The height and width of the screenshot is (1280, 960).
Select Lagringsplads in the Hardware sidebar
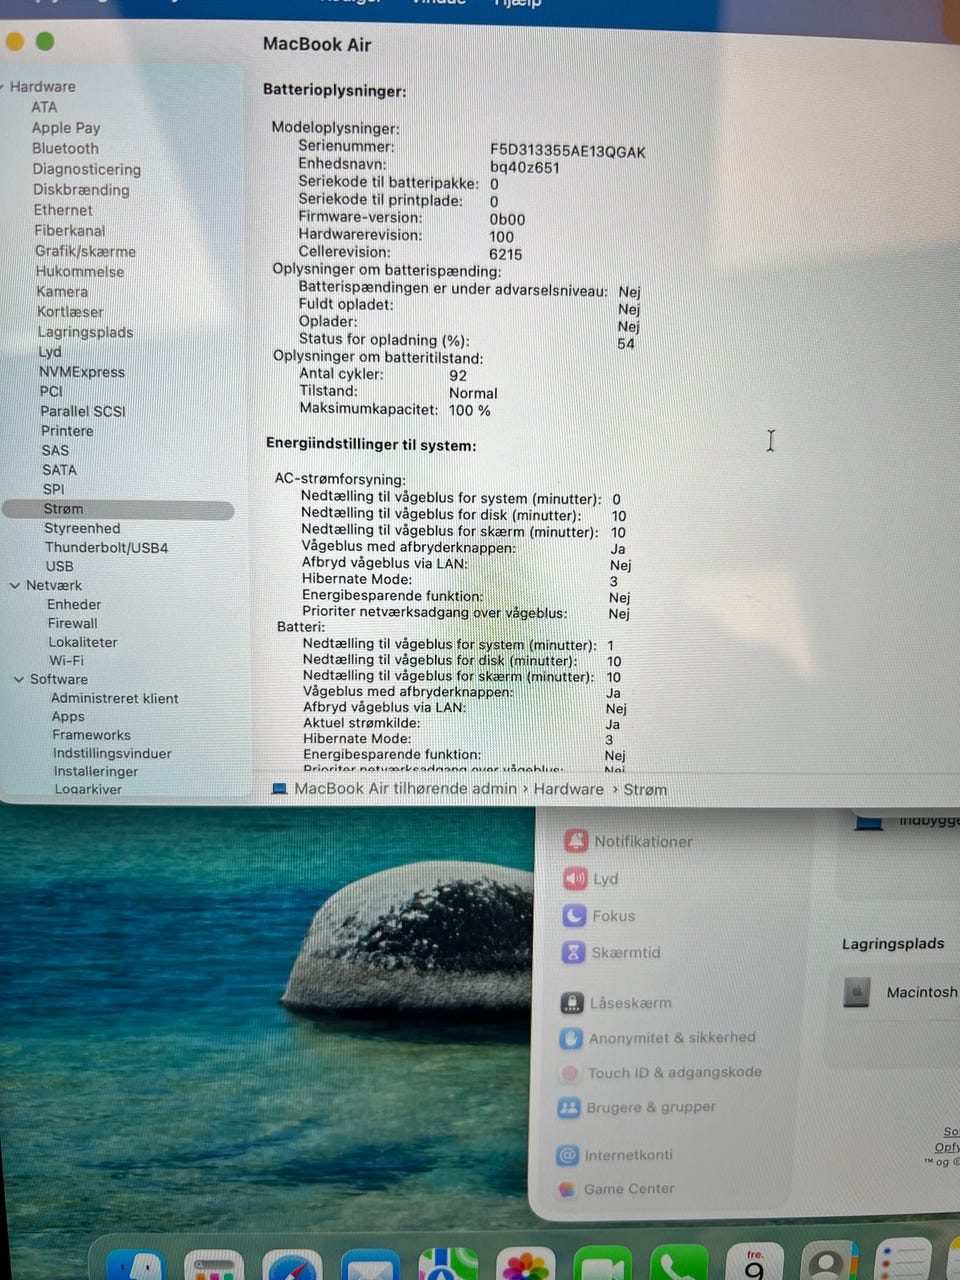point(85,332)
